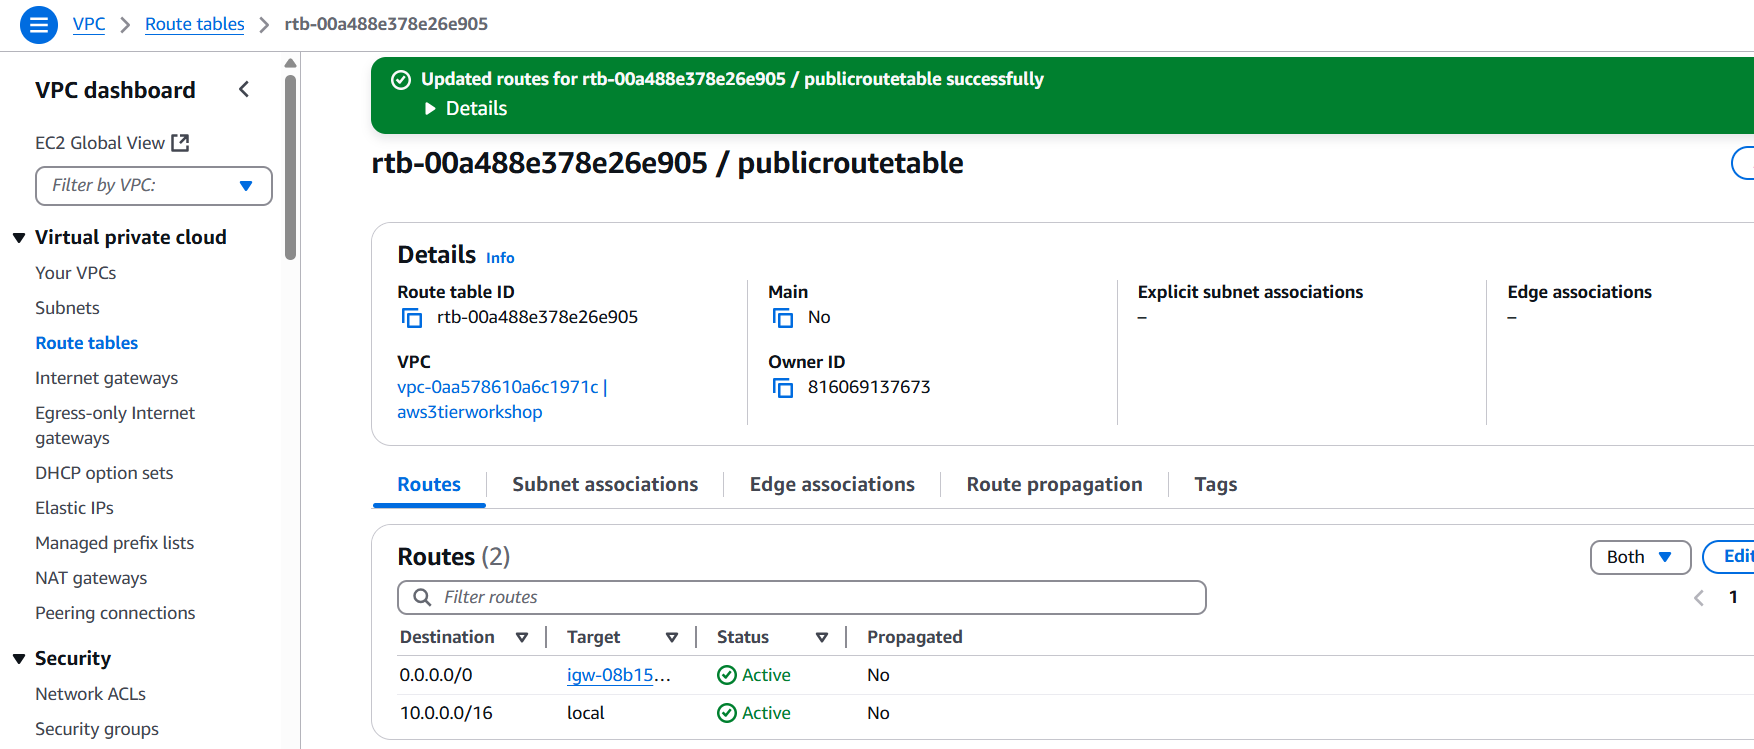Go to VPC breadcrumb link
The height and width of the screenshot is (749, 1754).
[89, 24]
